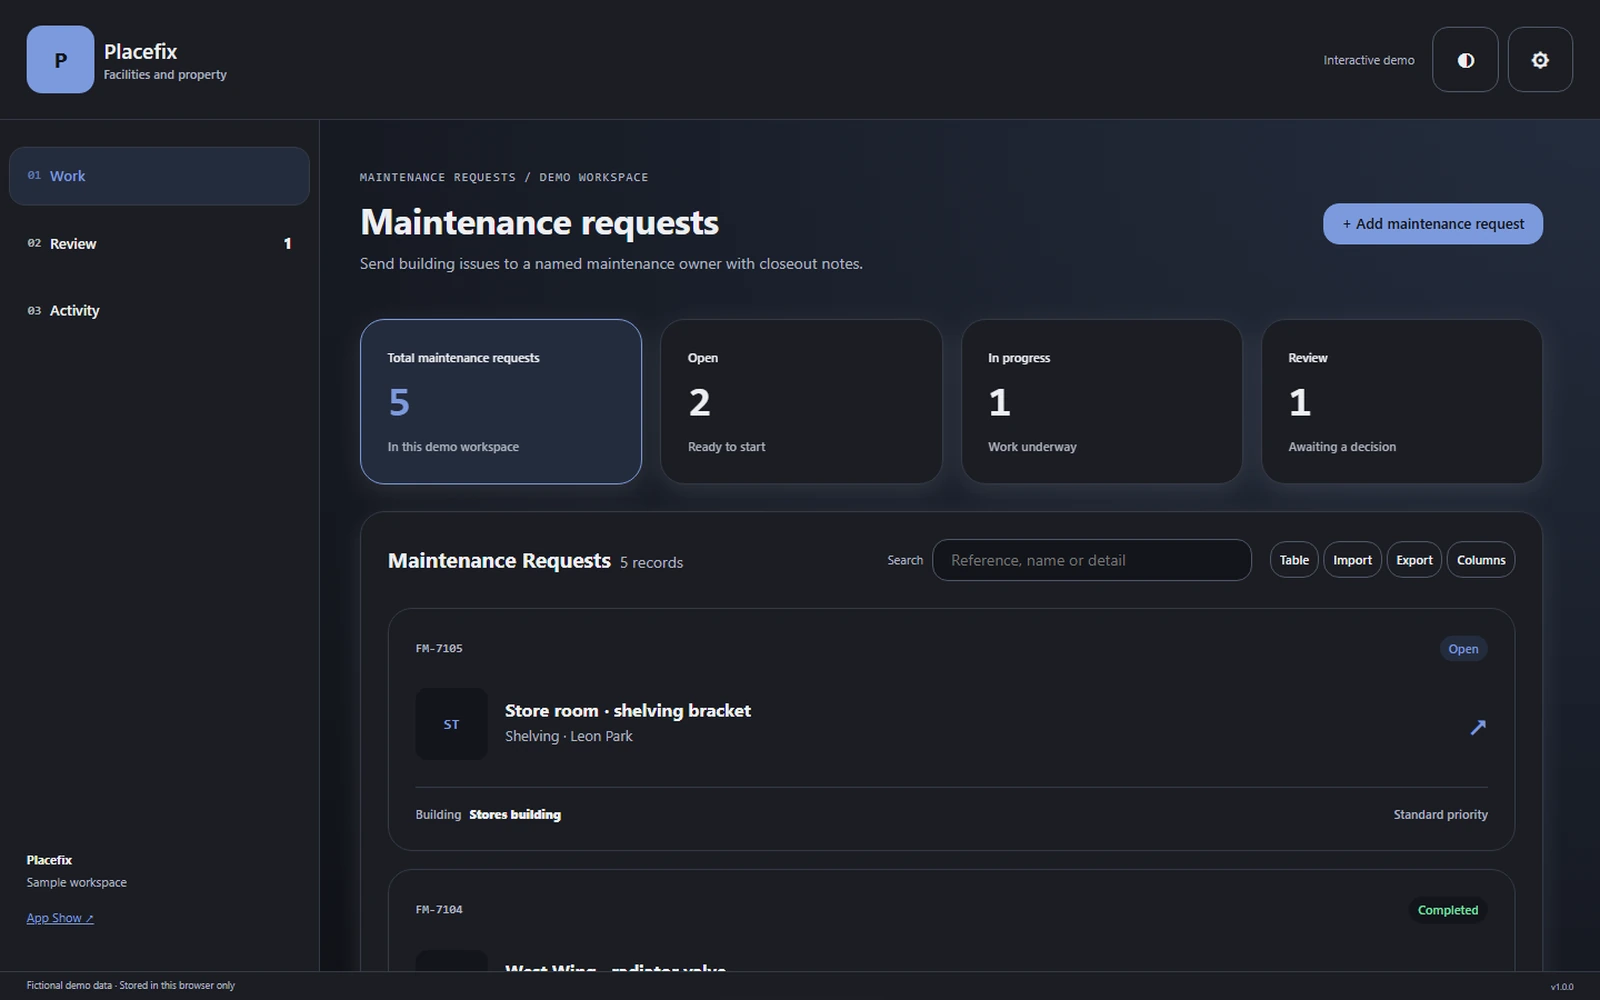Click the 5 records count
Viewport: 1600px width, 1000px height.
click(651, 563)
